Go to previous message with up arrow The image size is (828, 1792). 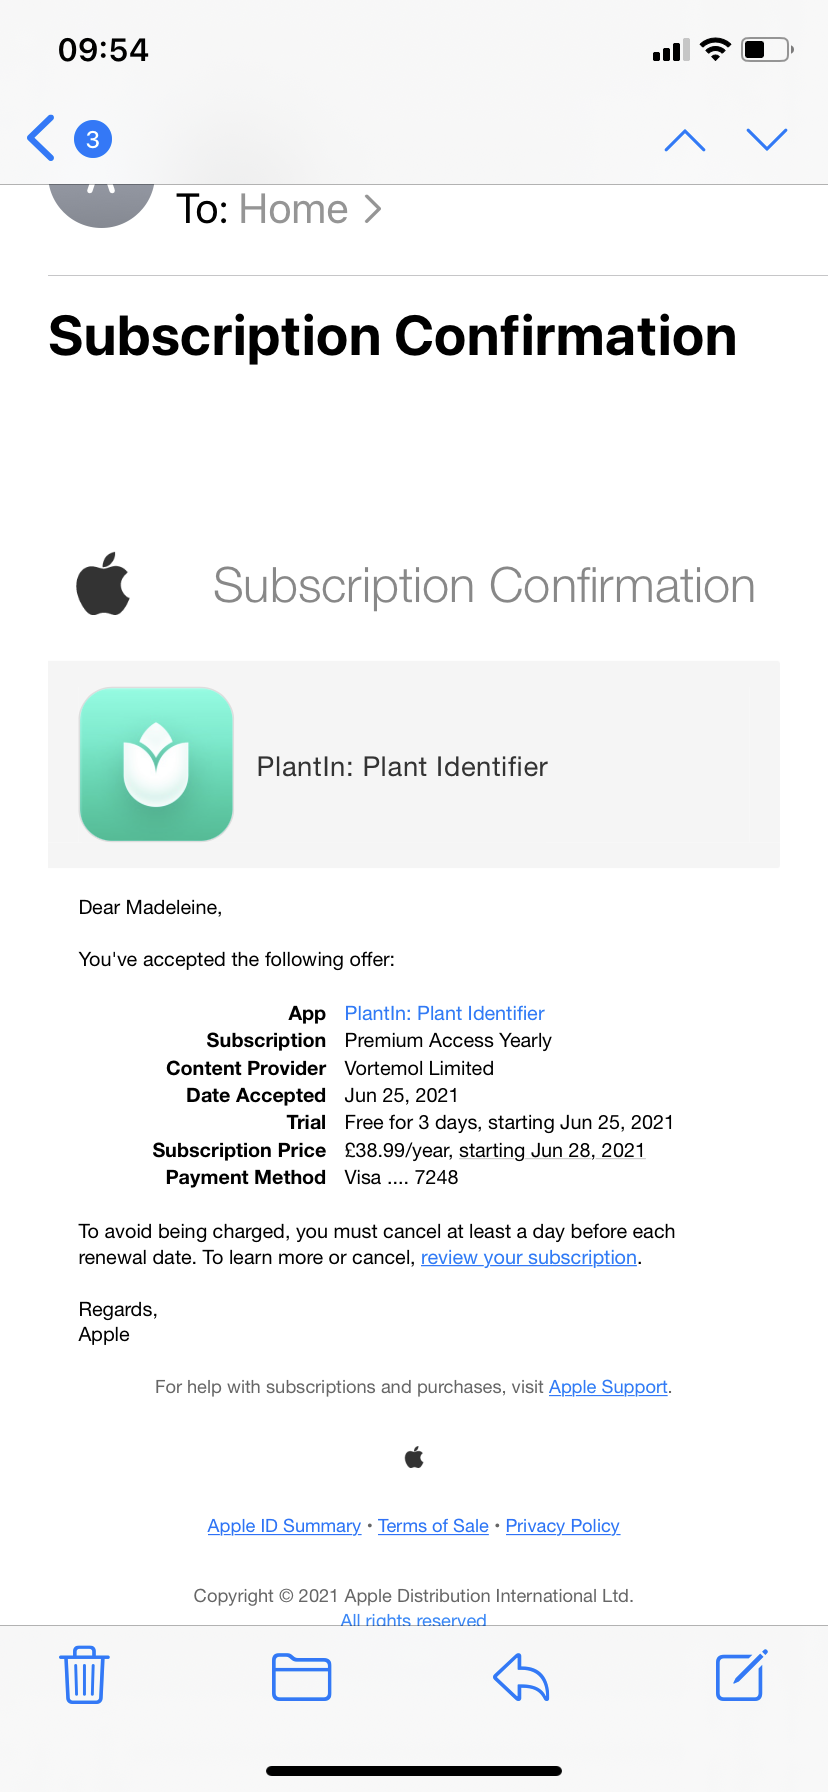tap(685, 140)
